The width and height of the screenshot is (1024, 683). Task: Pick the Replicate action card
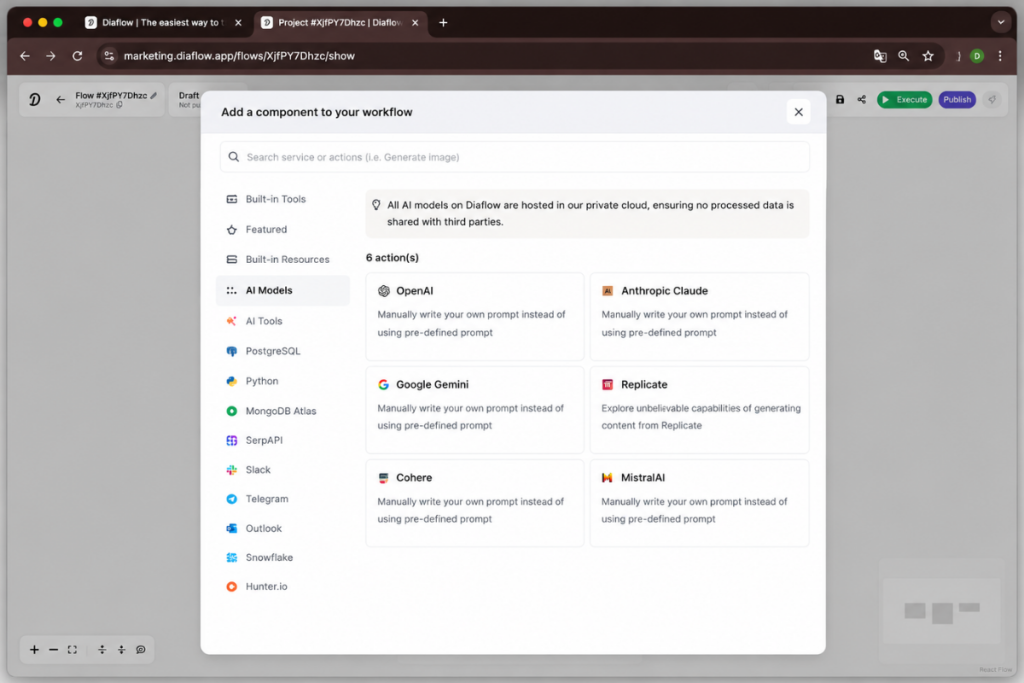[x=699, y=410]
